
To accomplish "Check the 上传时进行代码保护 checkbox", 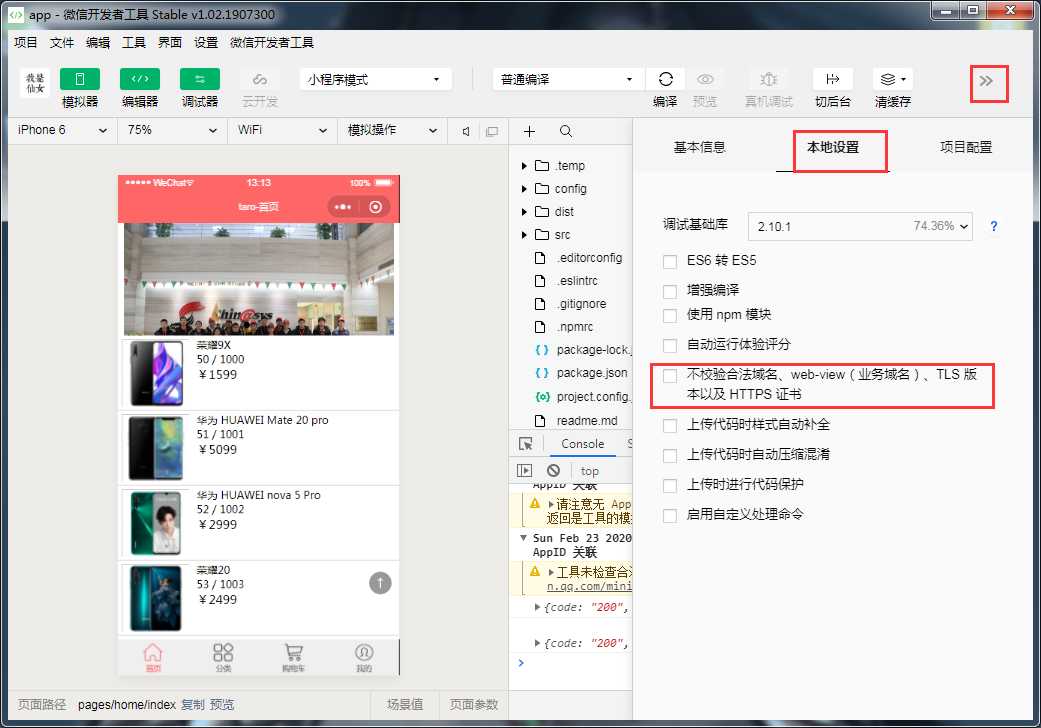I will coord(670,486).
